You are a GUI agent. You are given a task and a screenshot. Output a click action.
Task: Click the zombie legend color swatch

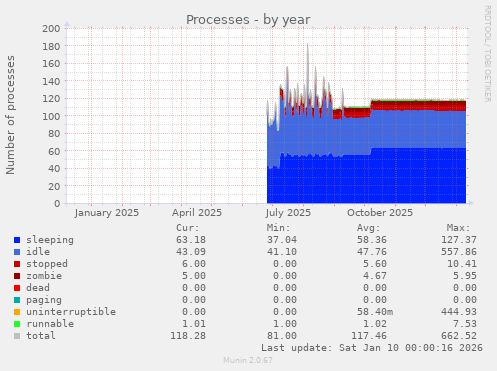[x=17, y=276]
